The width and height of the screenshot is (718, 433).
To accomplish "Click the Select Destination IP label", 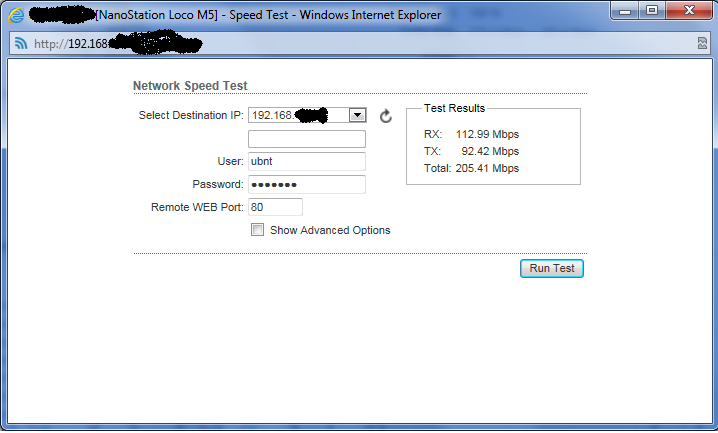I will click(x=191, y=115).
